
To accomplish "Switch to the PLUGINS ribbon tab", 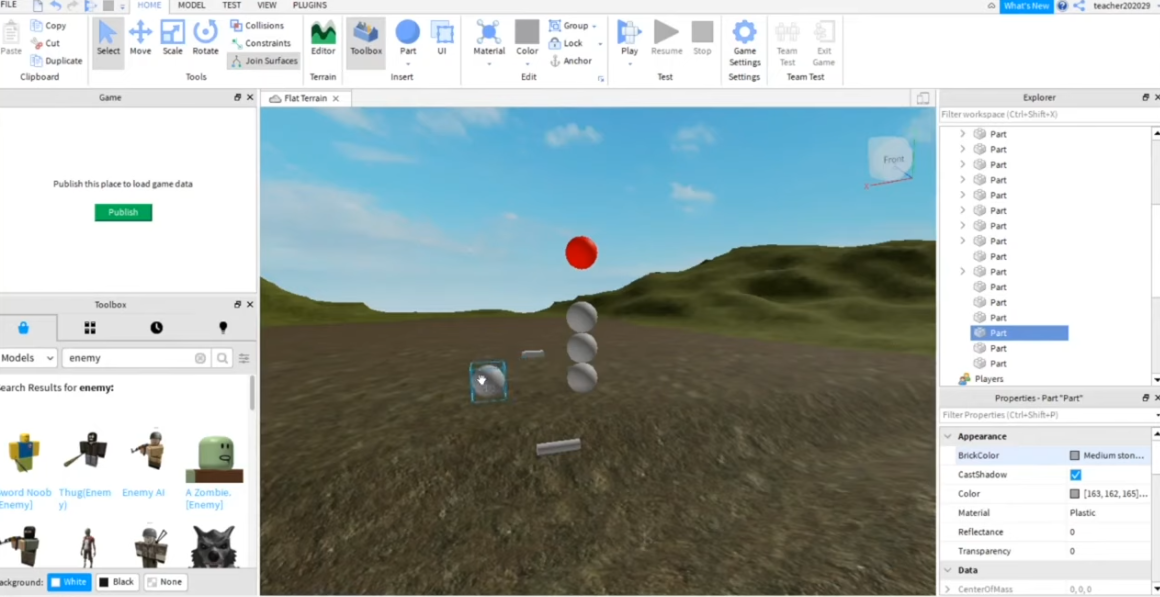I will click(309, 5).
